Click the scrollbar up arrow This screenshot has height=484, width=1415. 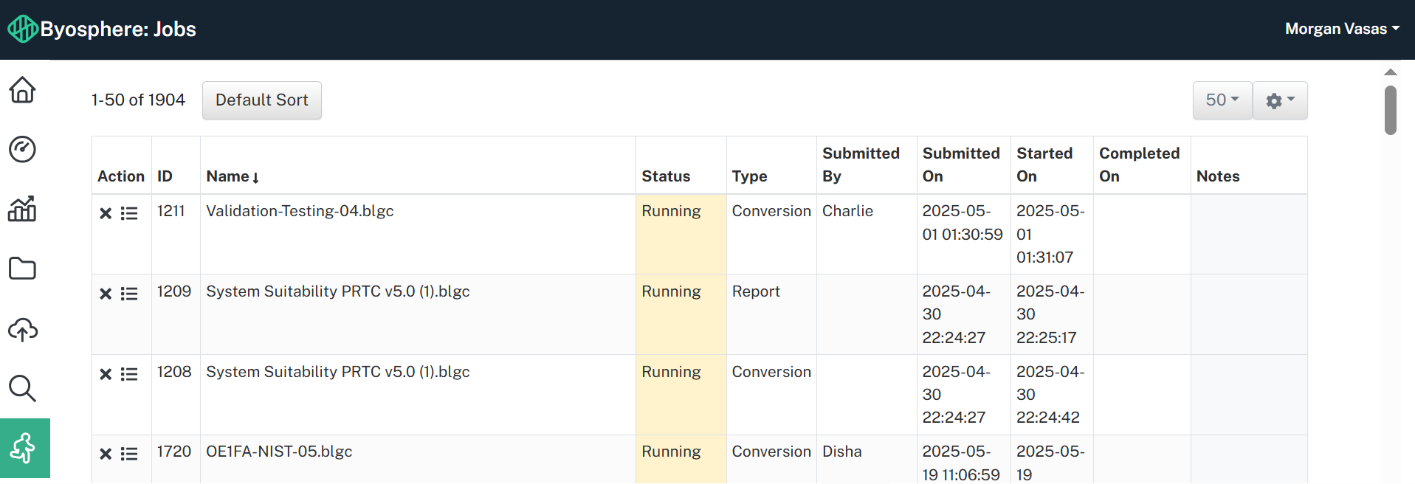[x=1390, y=72]
